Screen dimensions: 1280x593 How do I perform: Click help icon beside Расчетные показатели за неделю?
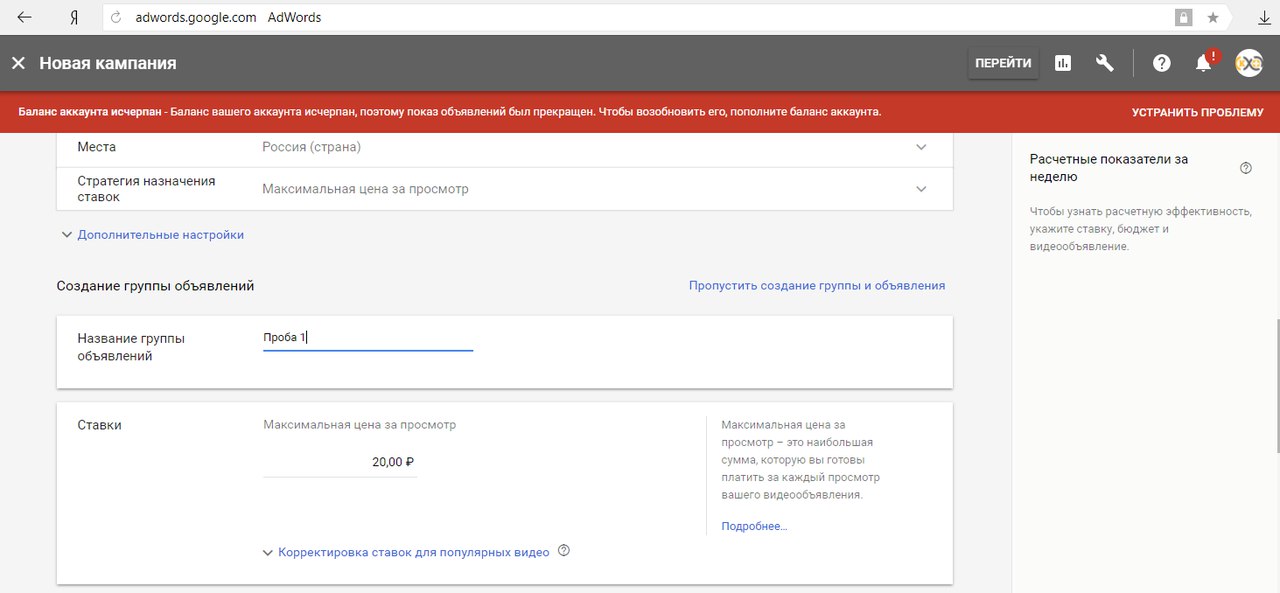(1246, 168)
